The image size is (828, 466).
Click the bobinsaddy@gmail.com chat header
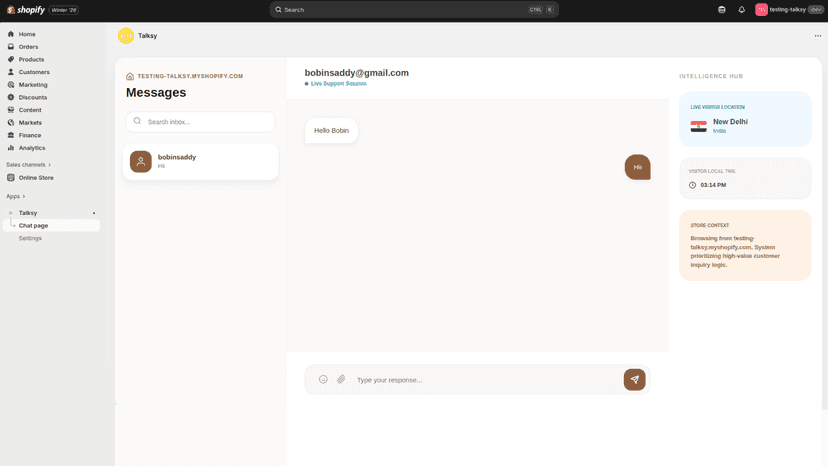(x=356, y=73)
